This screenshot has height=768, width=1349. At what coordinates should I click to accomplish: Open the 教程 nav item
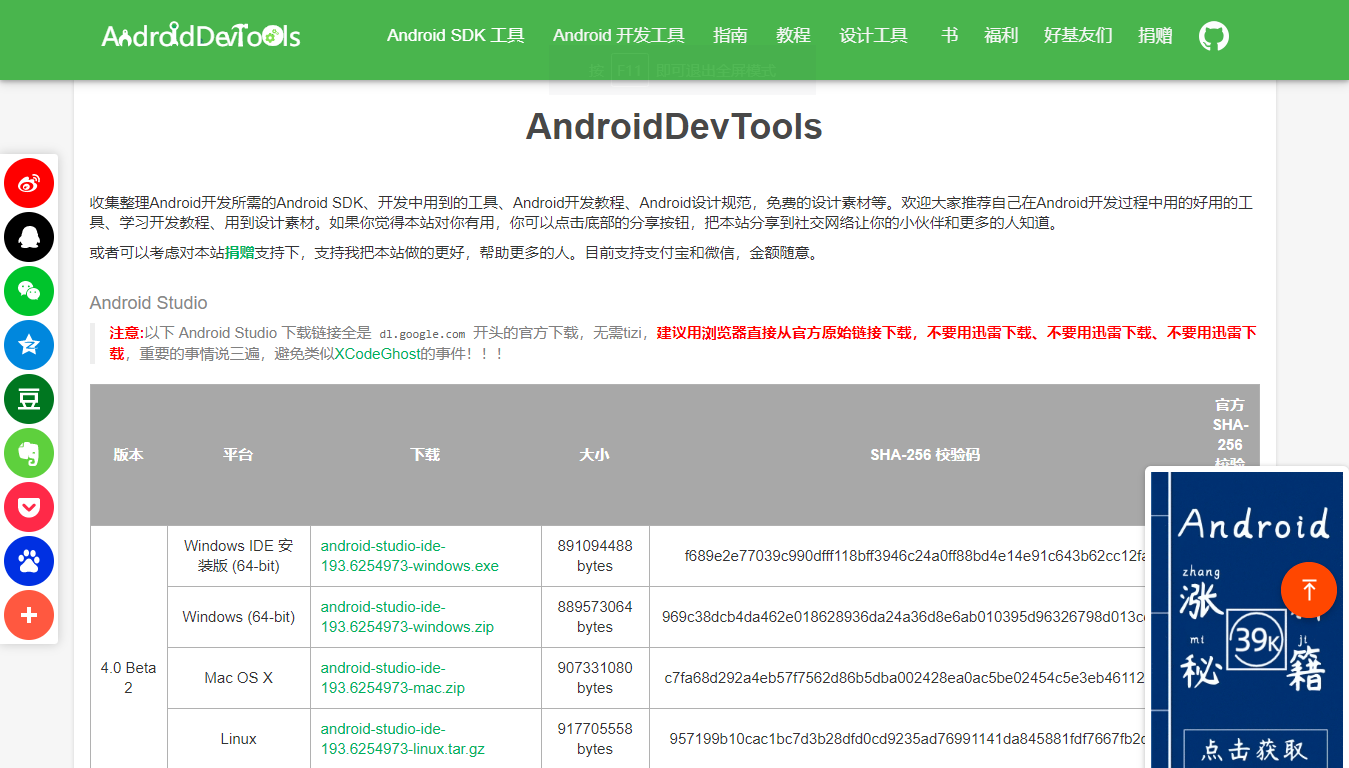(x=793, y=36)
